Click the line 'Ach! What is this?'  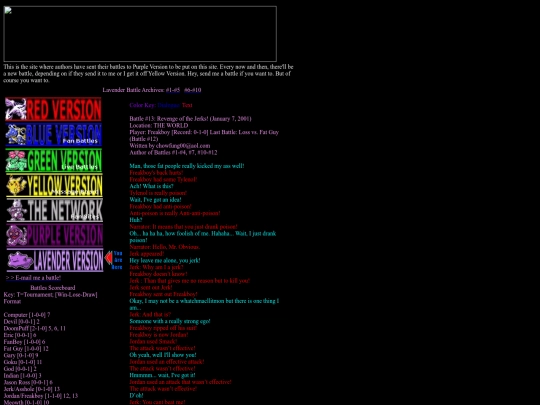point(152,186)
